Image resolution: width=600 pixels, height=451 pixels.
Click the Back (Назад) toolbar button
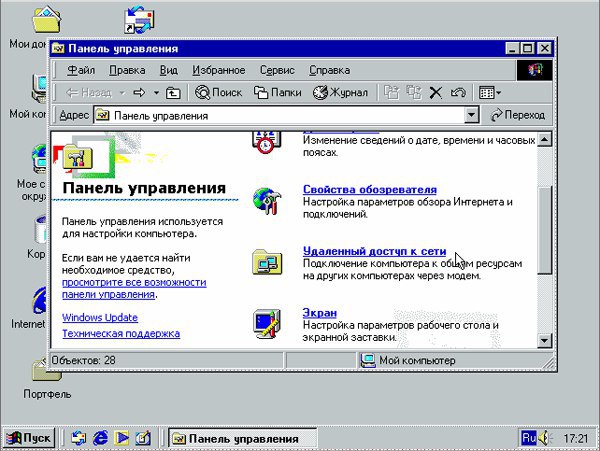pos(89,93)
